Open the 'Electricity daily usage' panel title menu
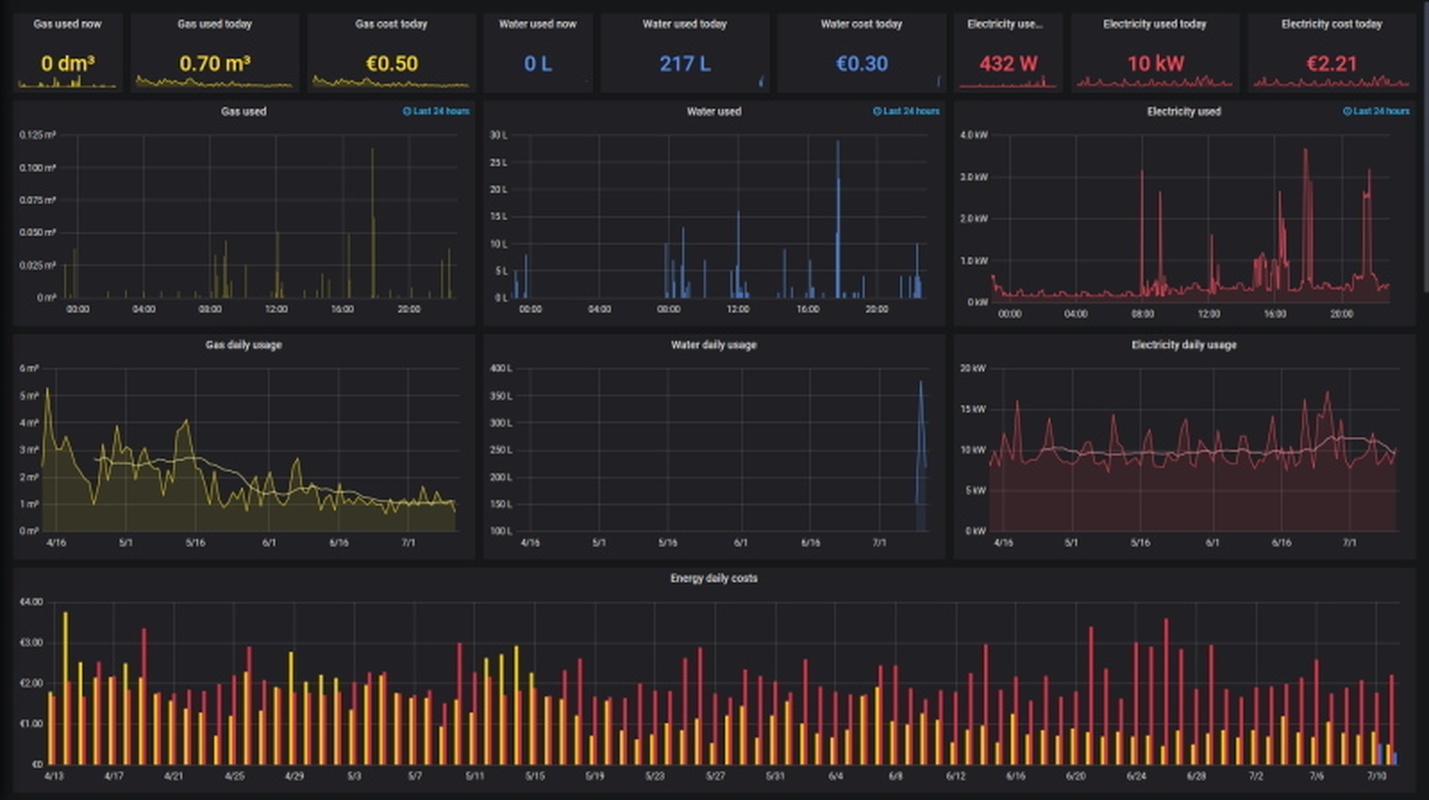This screenshot has height=800, width=1429. pos(1184,345)
